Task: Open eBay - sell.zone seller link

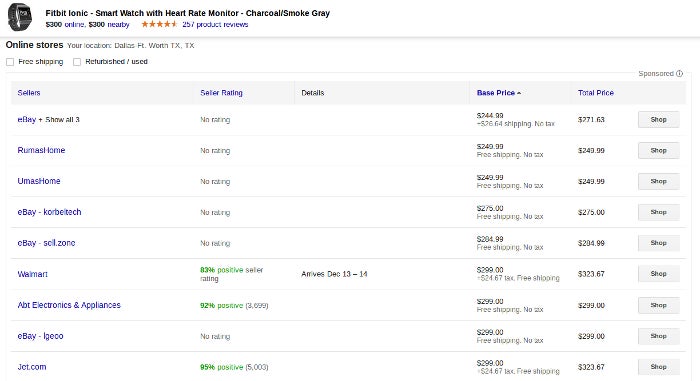Action: (46, 243)
